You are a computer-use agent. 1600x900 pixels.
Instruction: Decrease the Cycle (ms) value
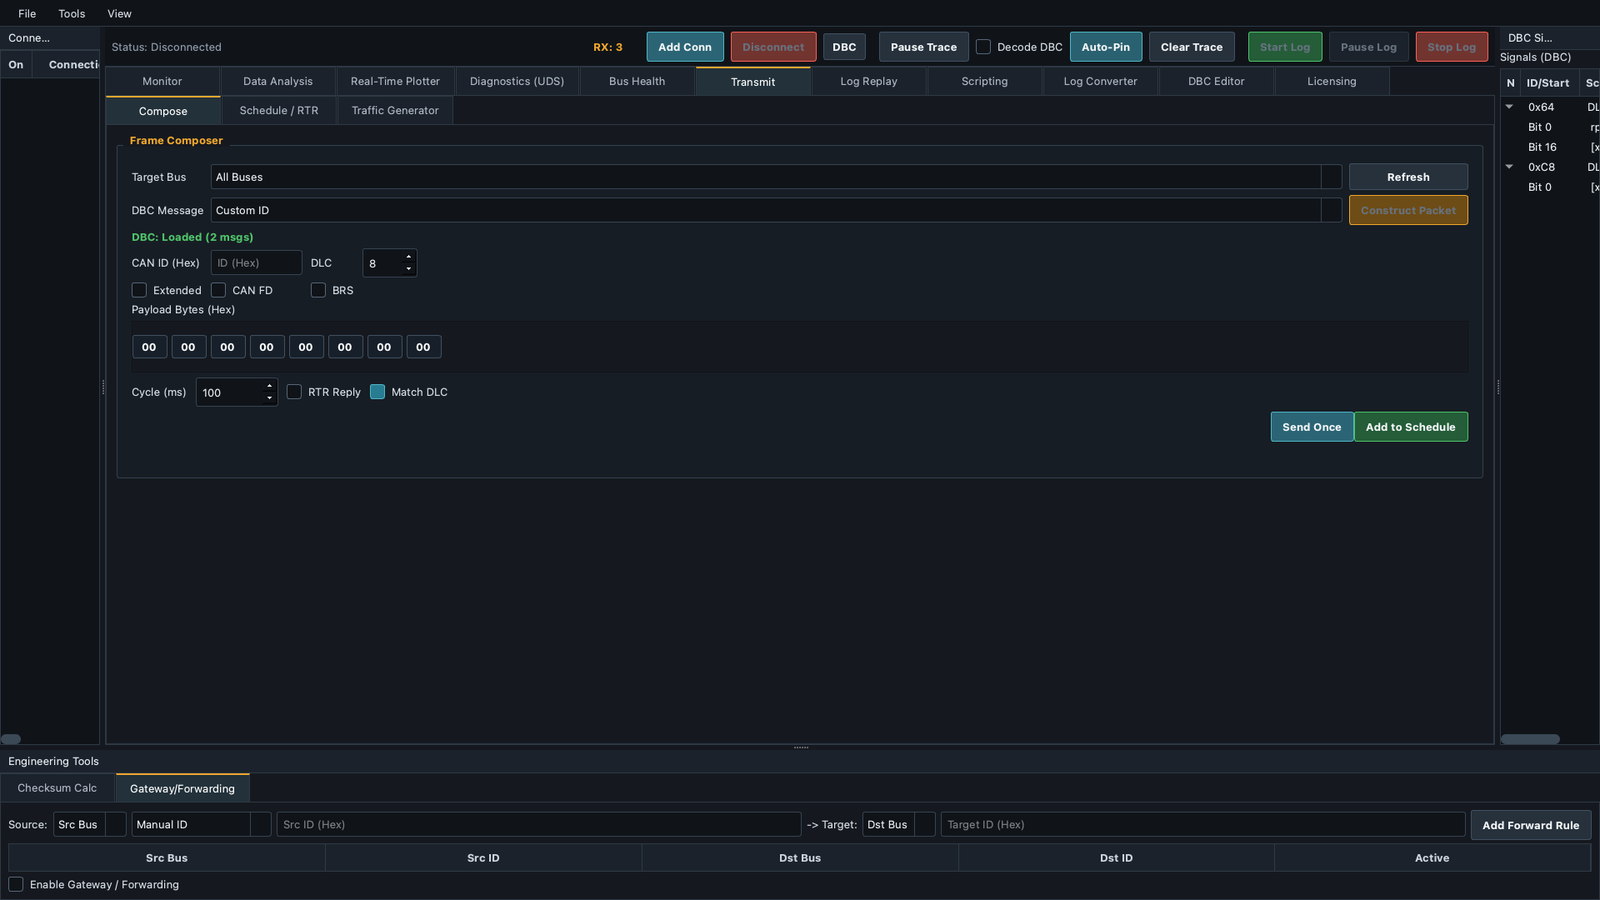[x=269, y=398]
